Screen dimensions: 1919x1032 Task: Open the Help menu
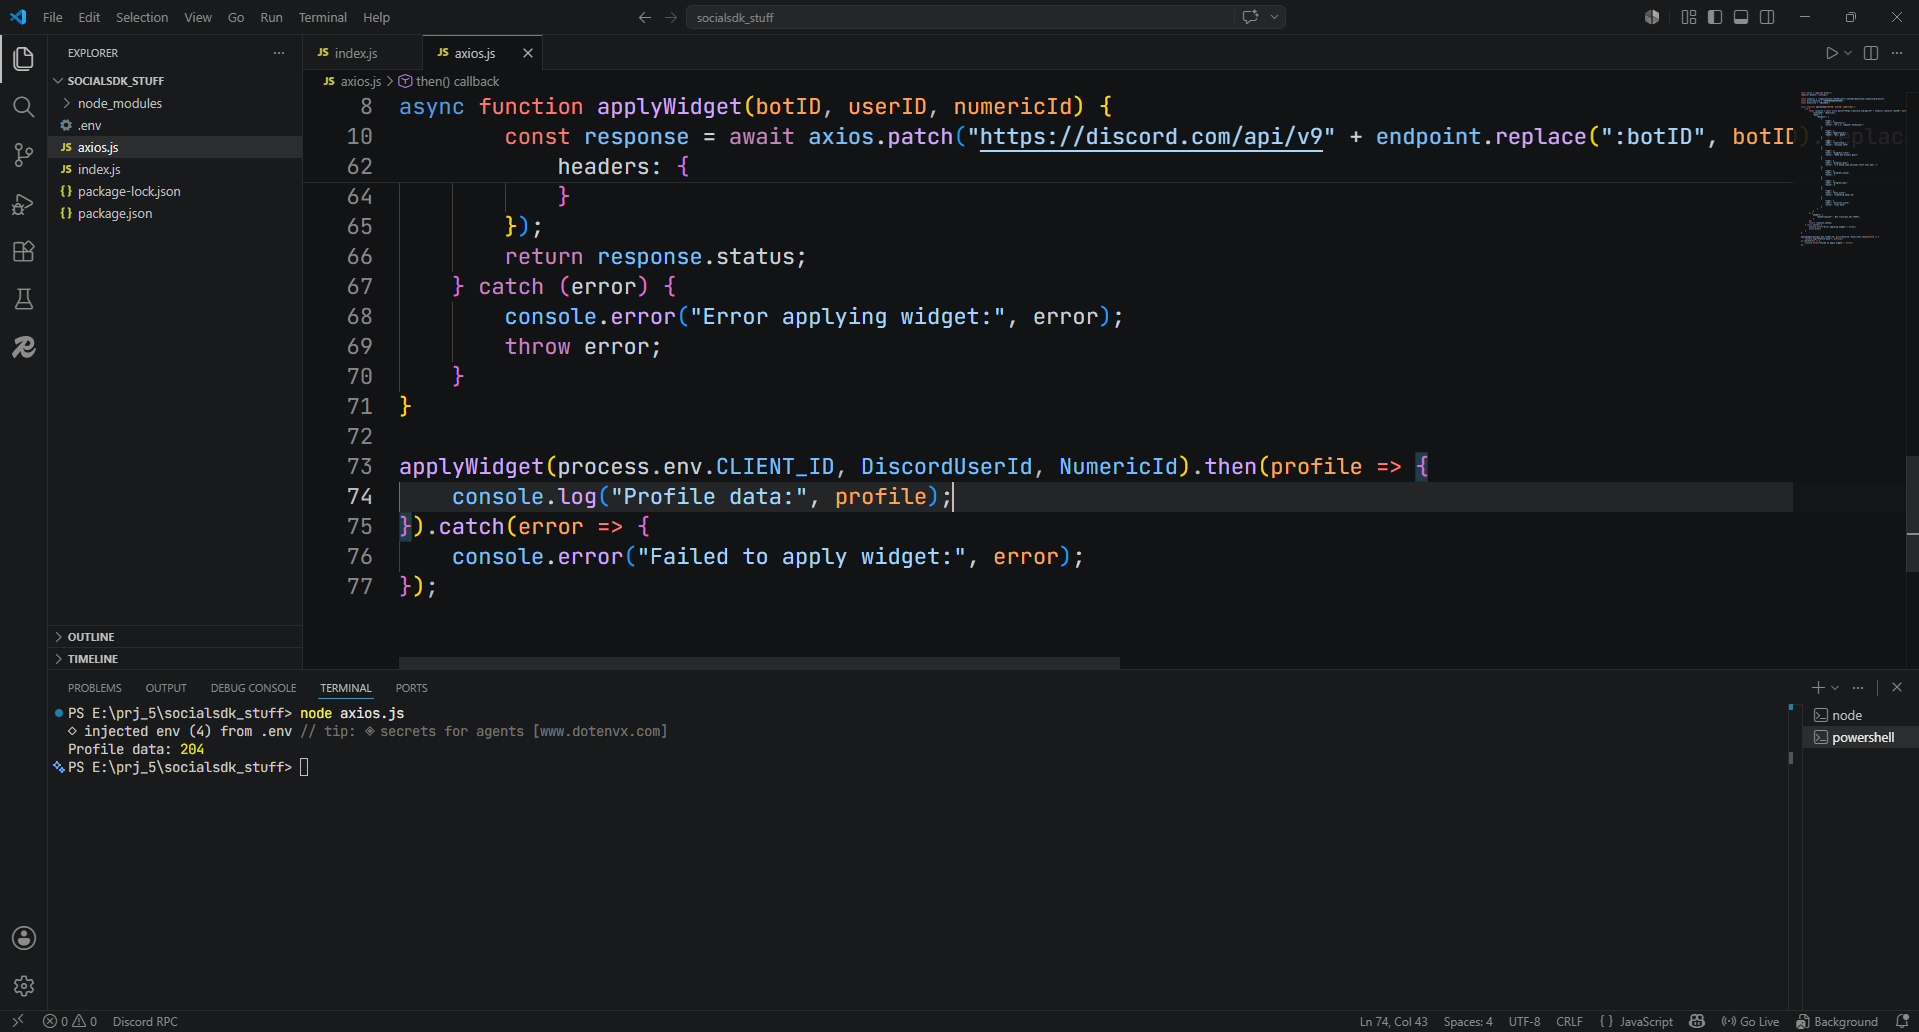tap(376, 17)
